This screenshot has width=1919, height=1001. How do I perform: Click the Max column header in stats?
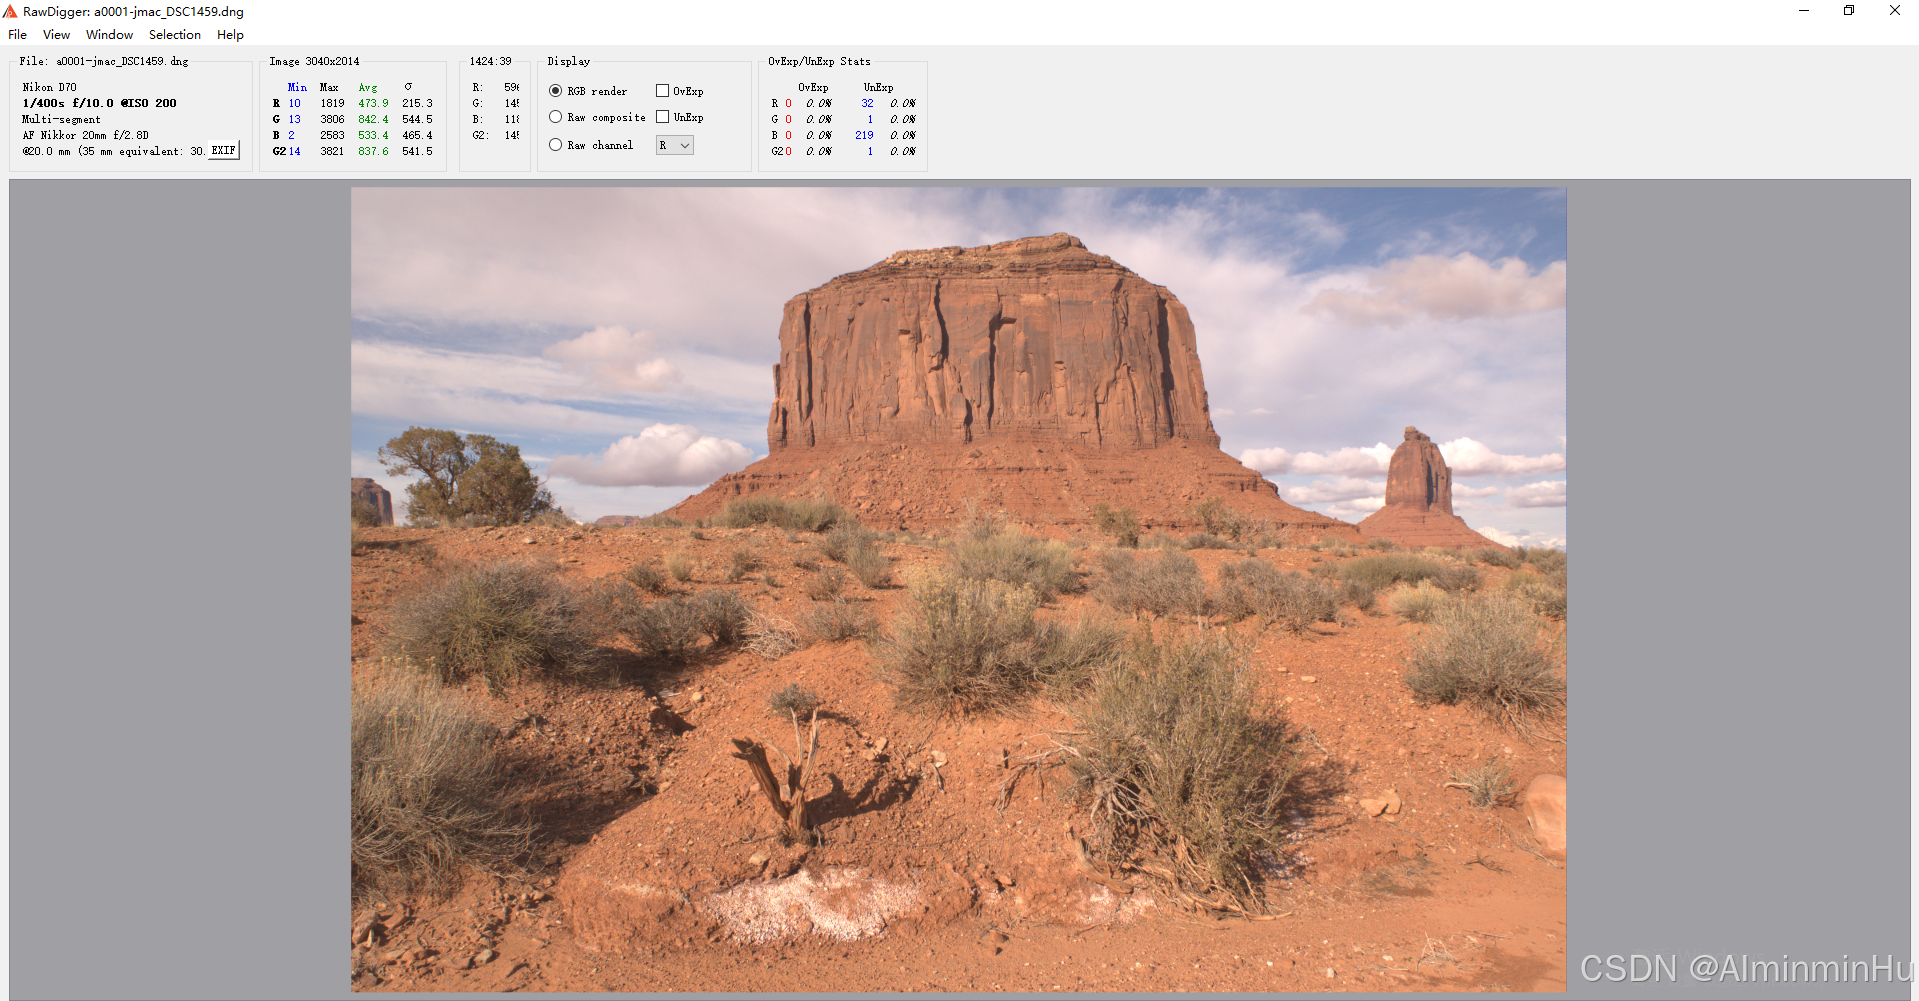coord(329,87)
